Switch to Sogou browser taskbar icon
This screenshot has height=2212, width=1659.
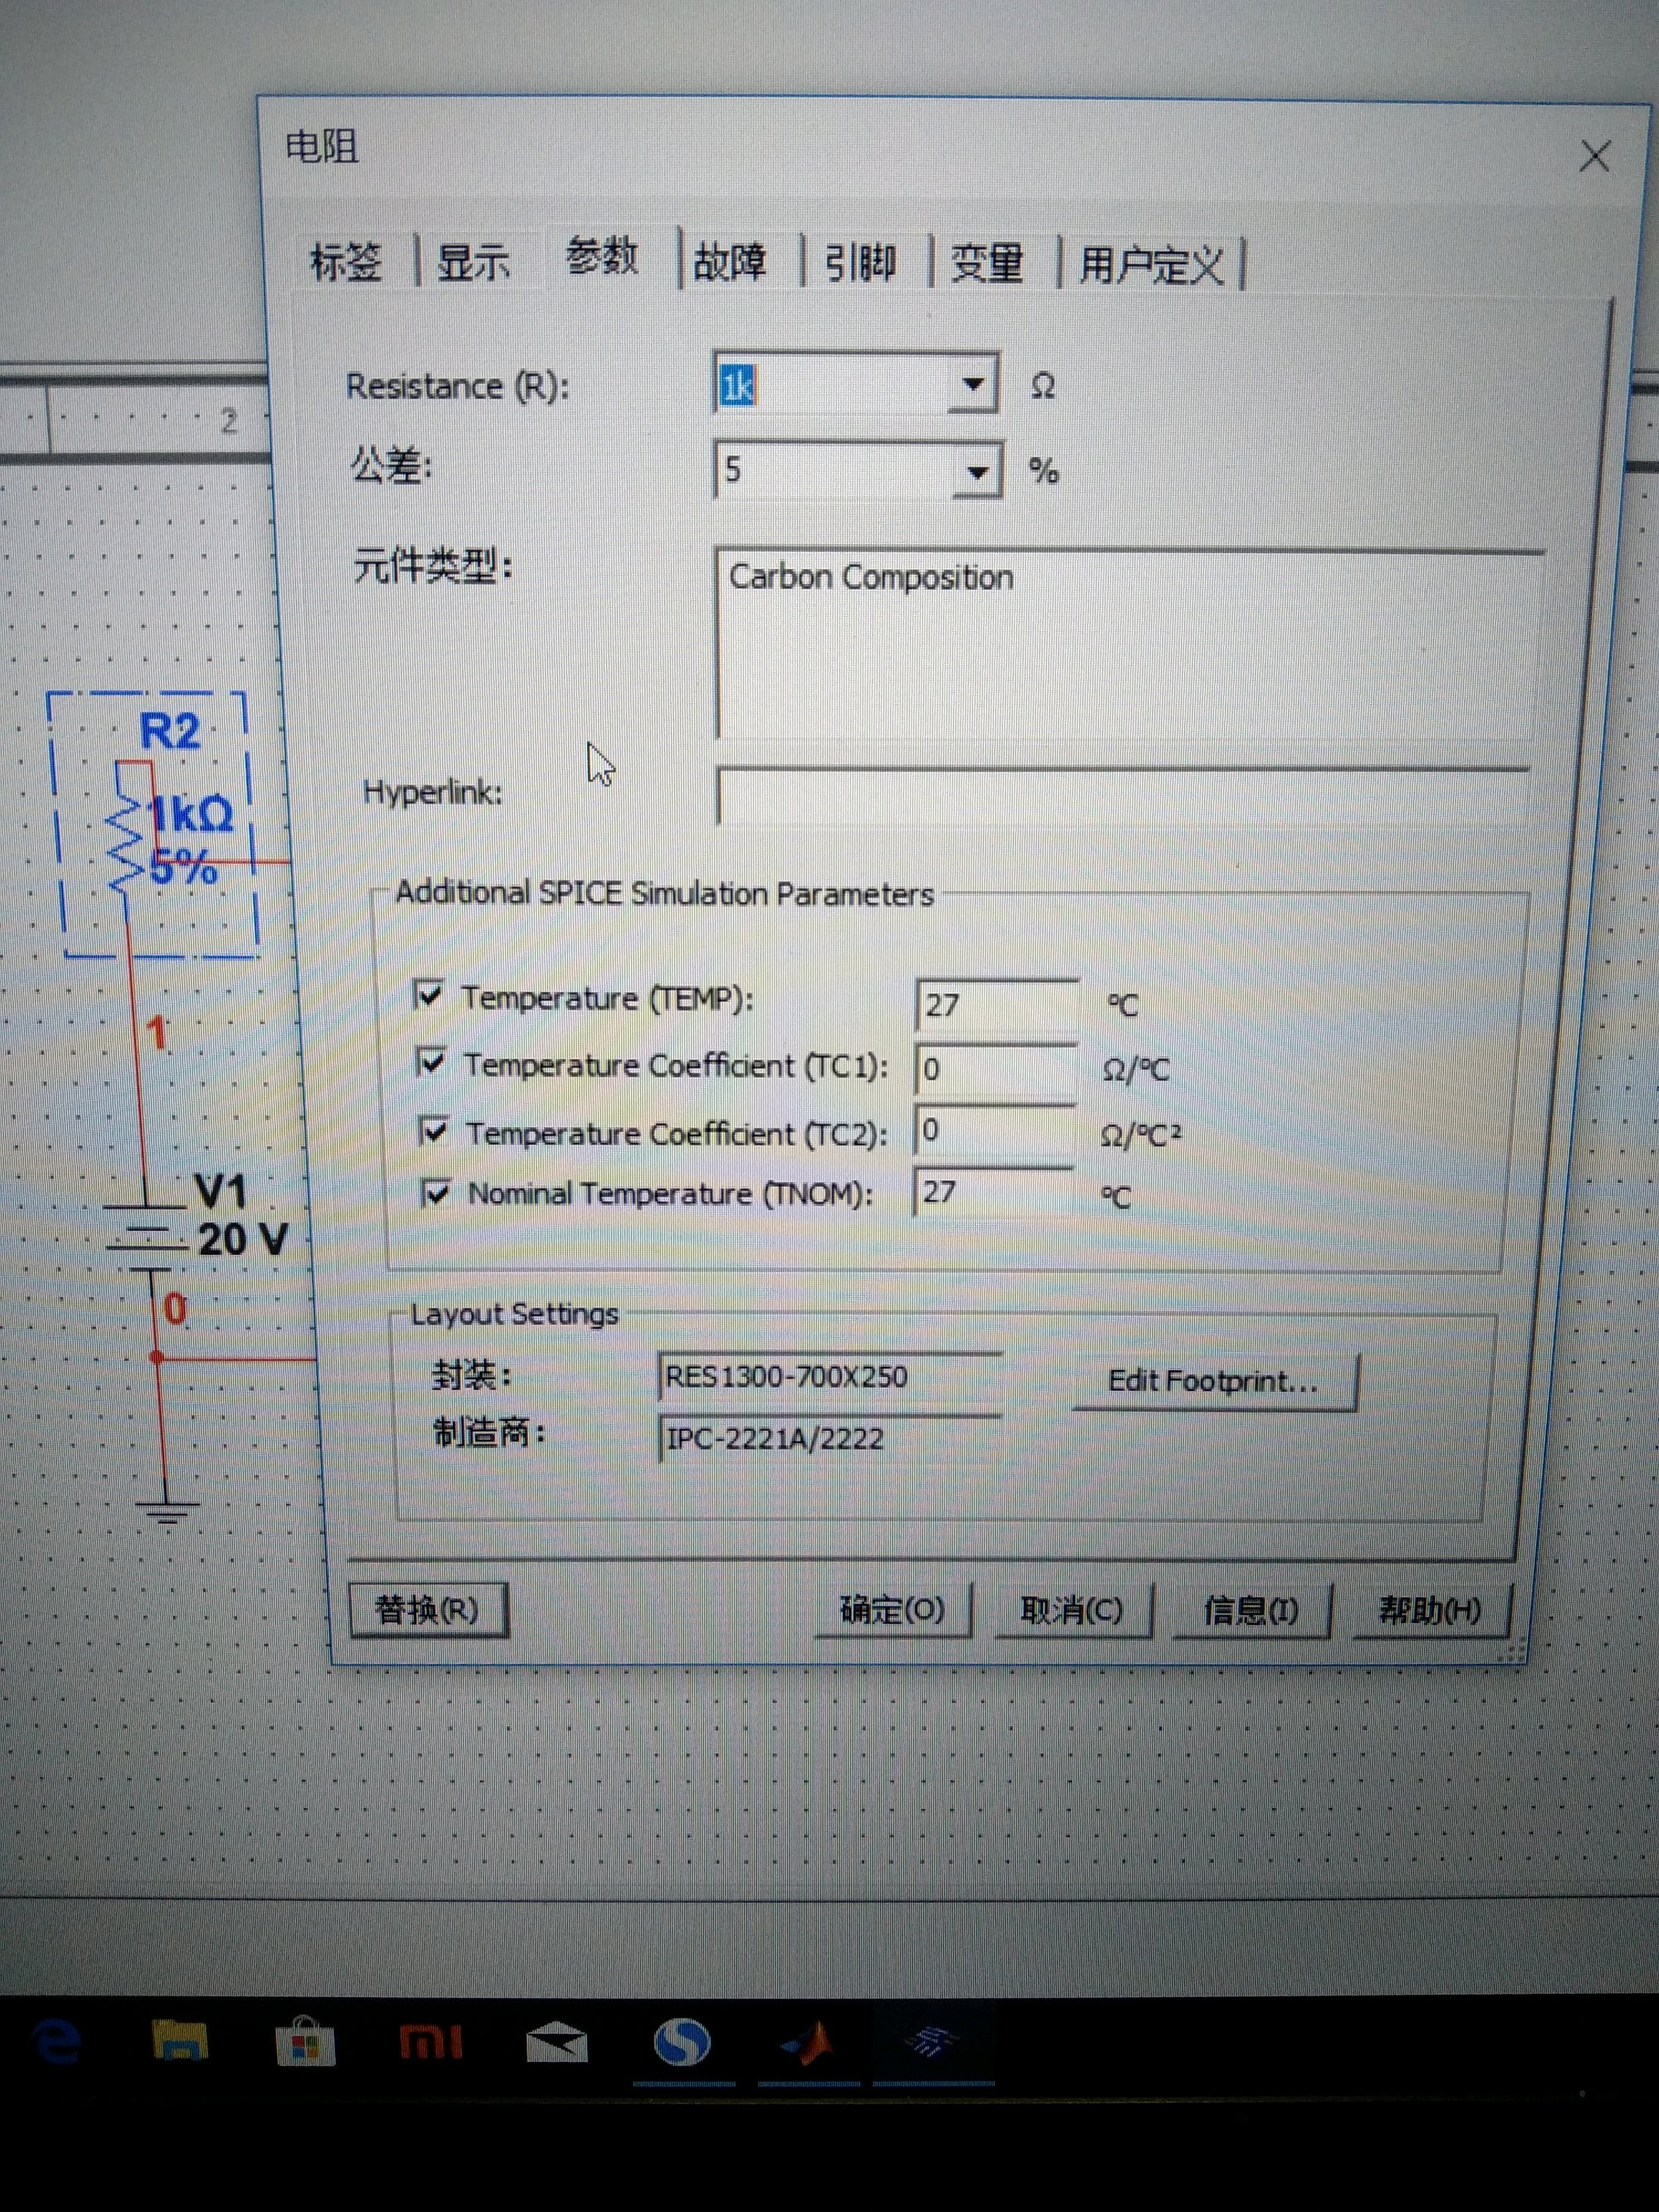(x=683, y=2041)
